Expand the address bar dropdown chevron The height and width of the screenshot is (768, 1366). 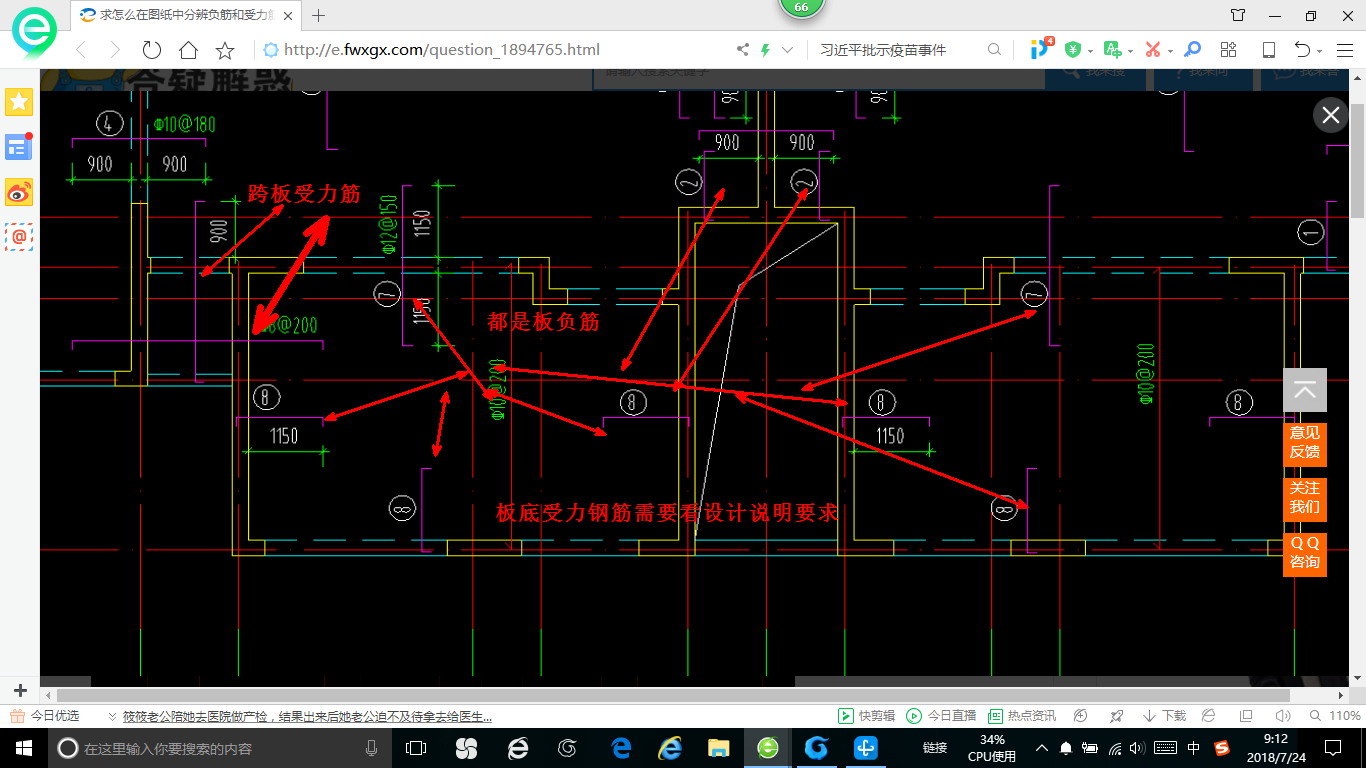[x=787, y=50]
